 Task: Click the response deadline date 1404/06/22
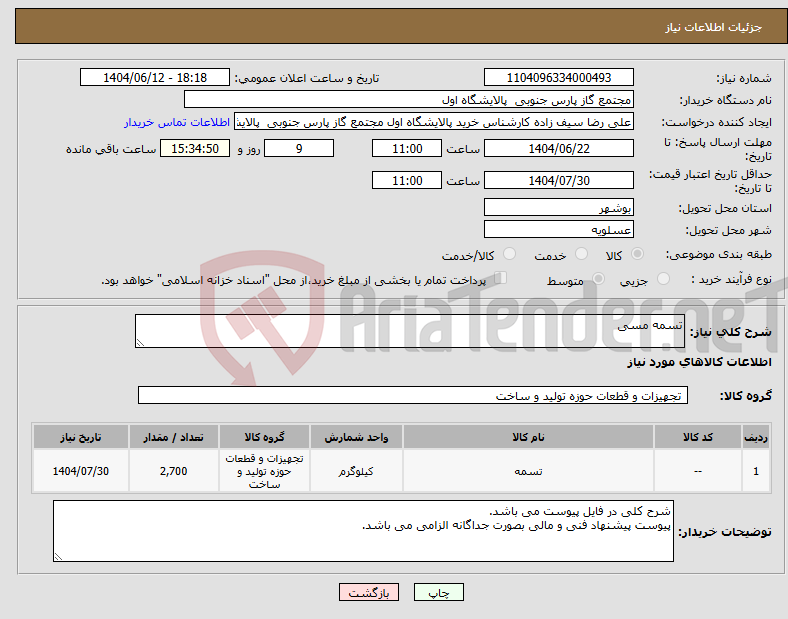pyautogui.click(x=558, y=148)
